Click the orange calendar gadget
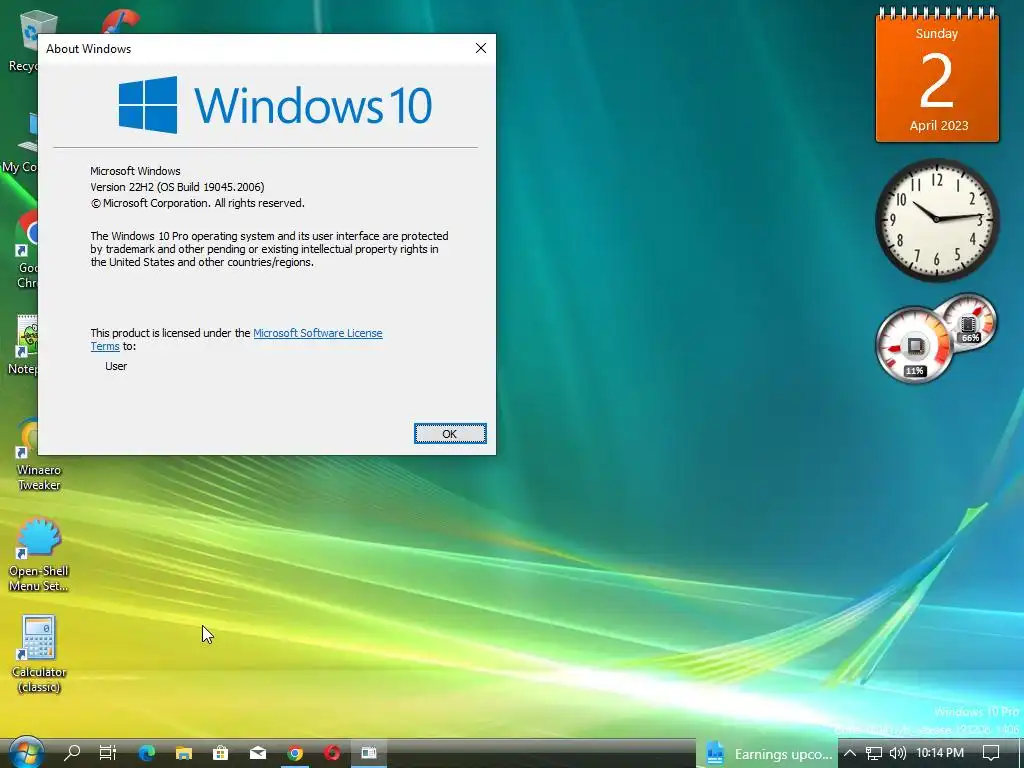Screen dimensions: 1024x768 point(937,75)
